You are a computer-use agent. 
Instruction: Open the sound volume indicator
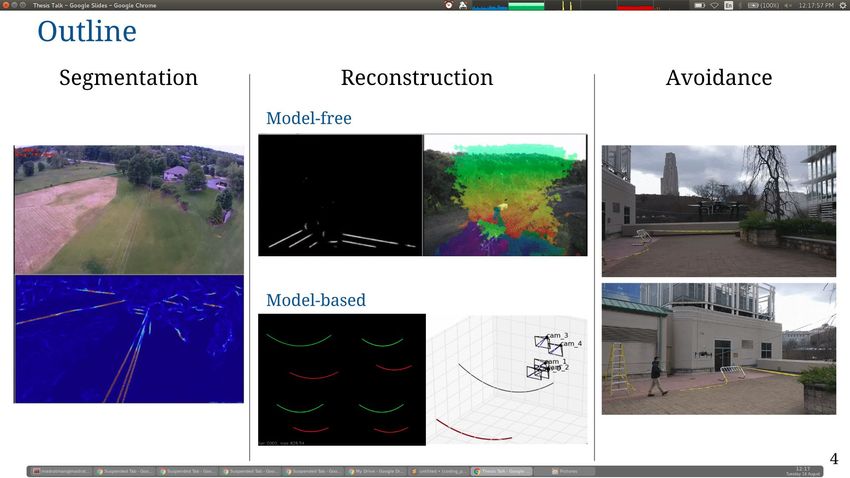[788, 5]
